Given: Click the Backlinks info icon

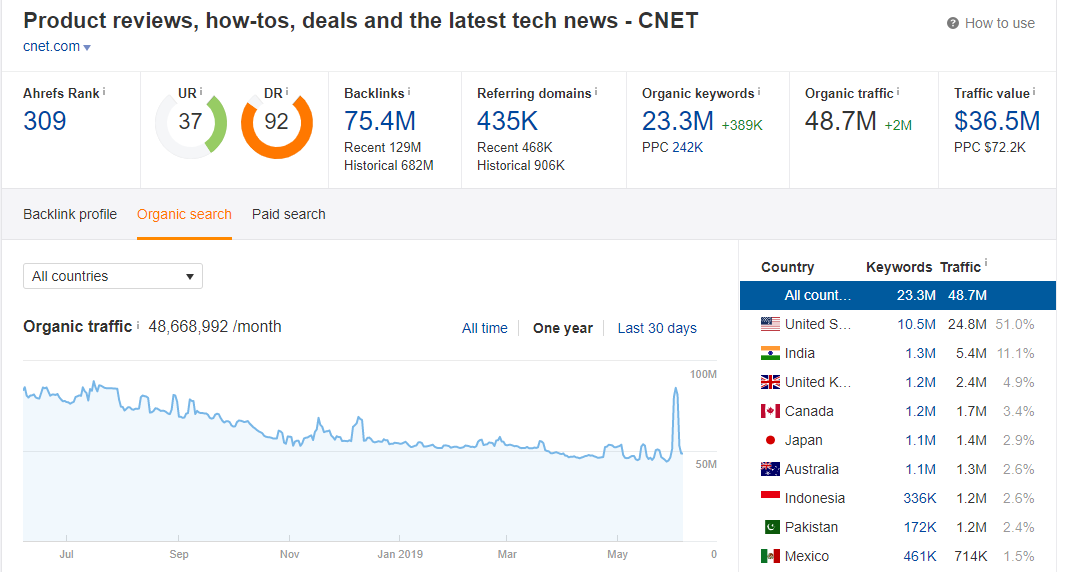Looking at the screenshot, I should (x=409, y=91).
